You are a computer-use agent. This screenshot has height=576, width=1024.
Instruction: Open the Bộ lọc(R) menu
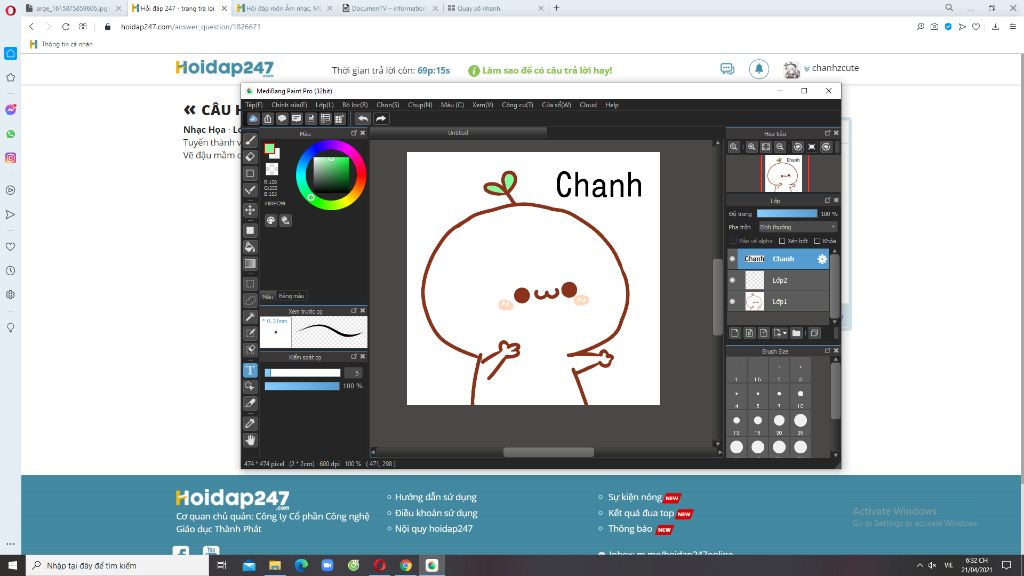(x=355, y=104)
